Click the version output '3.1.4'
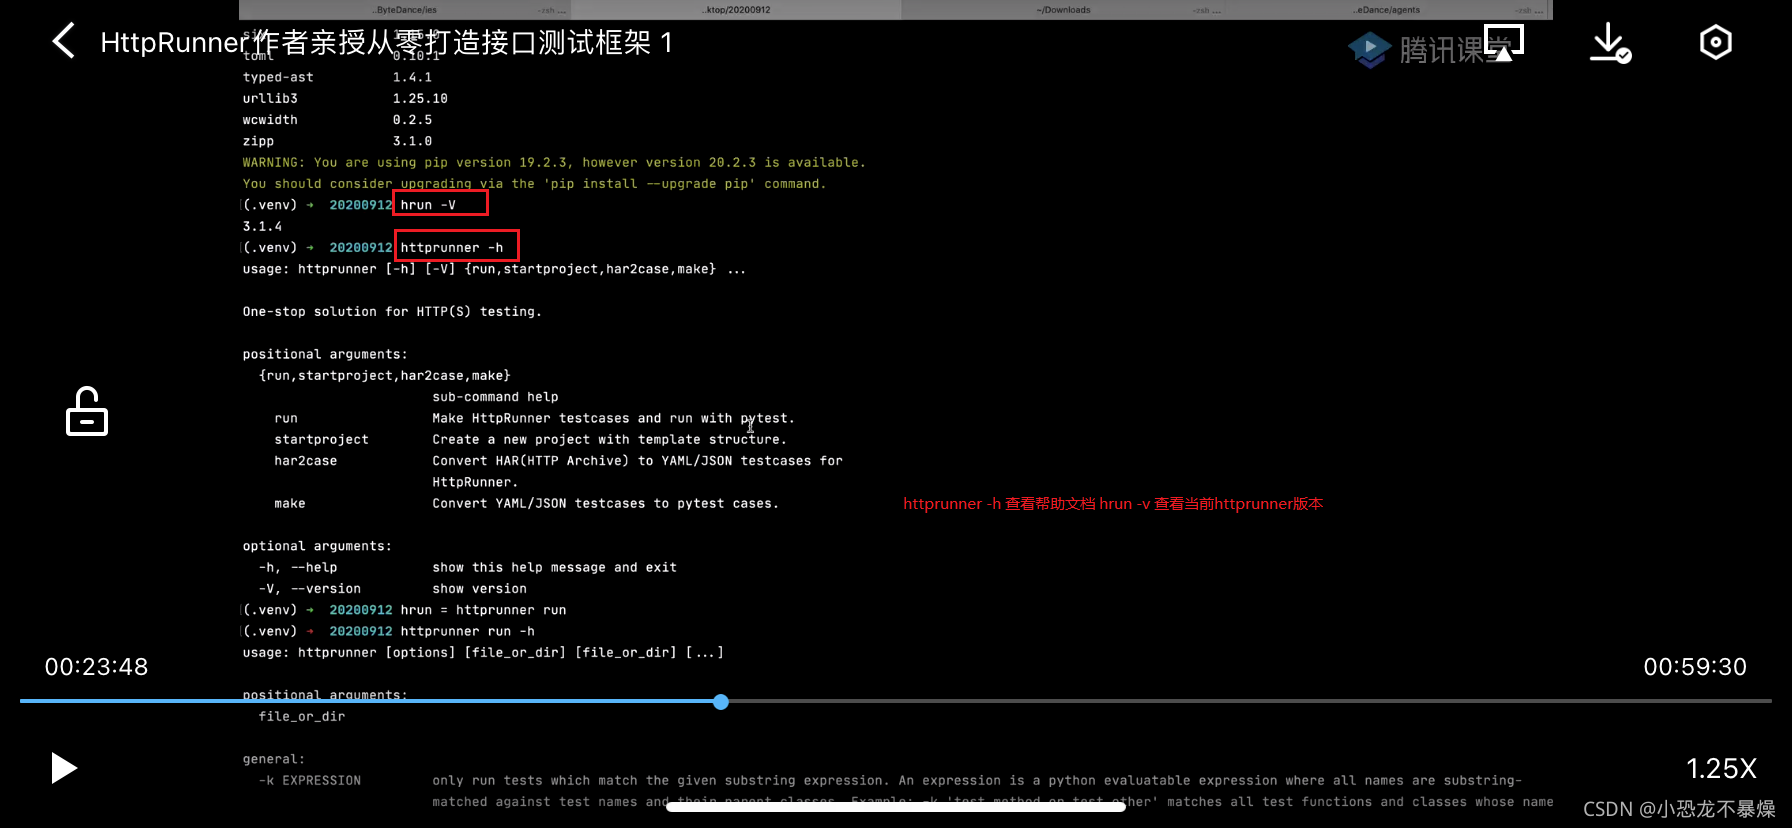Image resolution: width=1792 pixels, height=828 pixels. (262, 227)
